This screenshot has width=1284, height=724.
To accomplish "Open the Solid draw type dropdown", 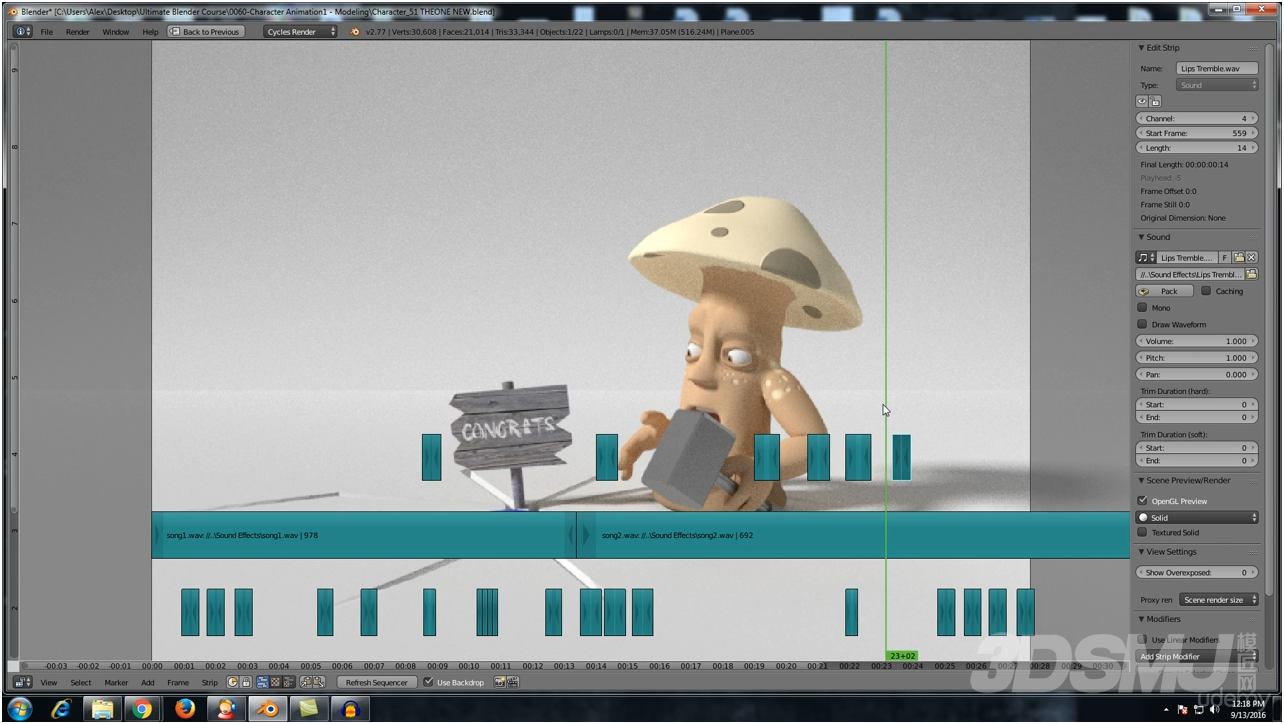I will coord(1197,517).
